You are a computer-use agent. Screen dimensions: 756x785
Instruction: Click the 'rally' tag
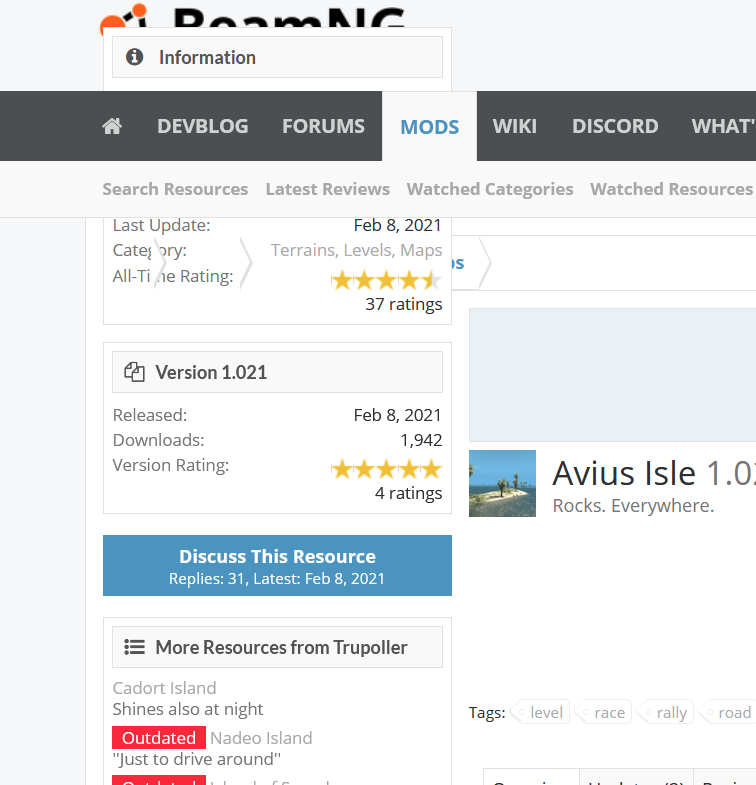(x=667, y=712)
